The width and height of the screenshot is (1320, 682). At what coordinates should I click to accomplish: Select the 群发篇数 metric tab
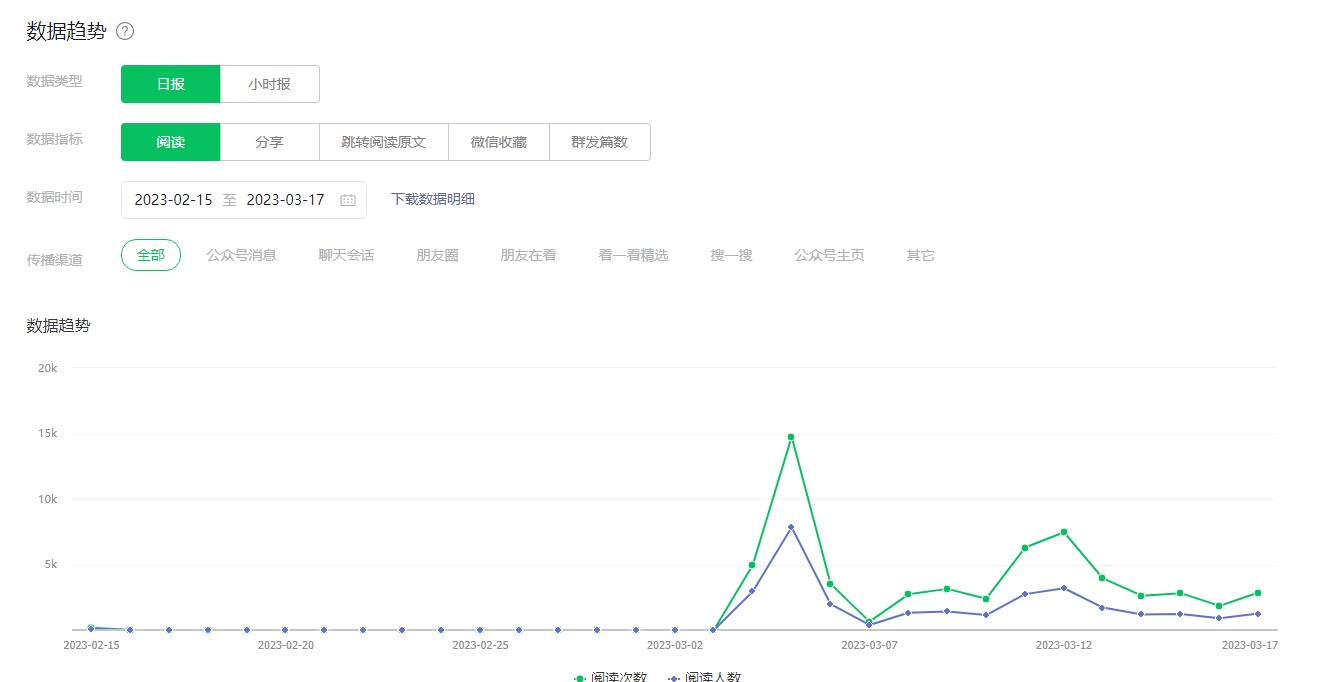[x=600, y=142]
